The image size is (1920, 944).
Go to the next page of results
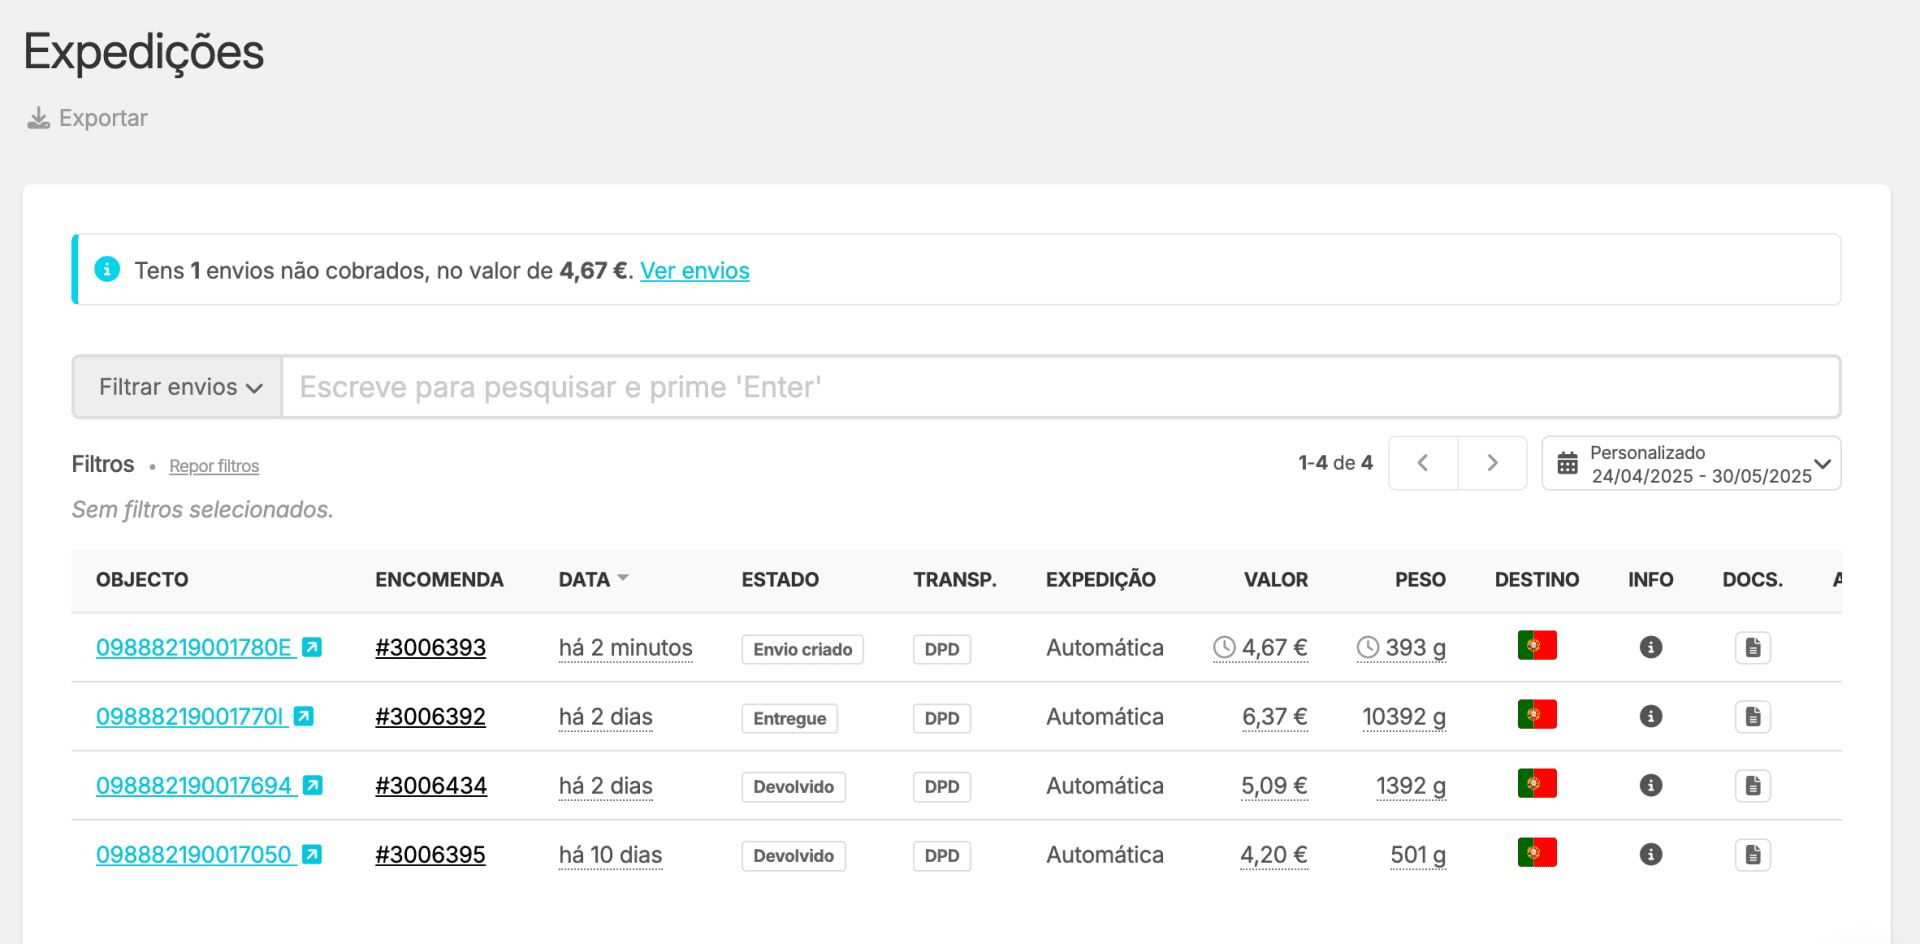(x=1492, y=463)
